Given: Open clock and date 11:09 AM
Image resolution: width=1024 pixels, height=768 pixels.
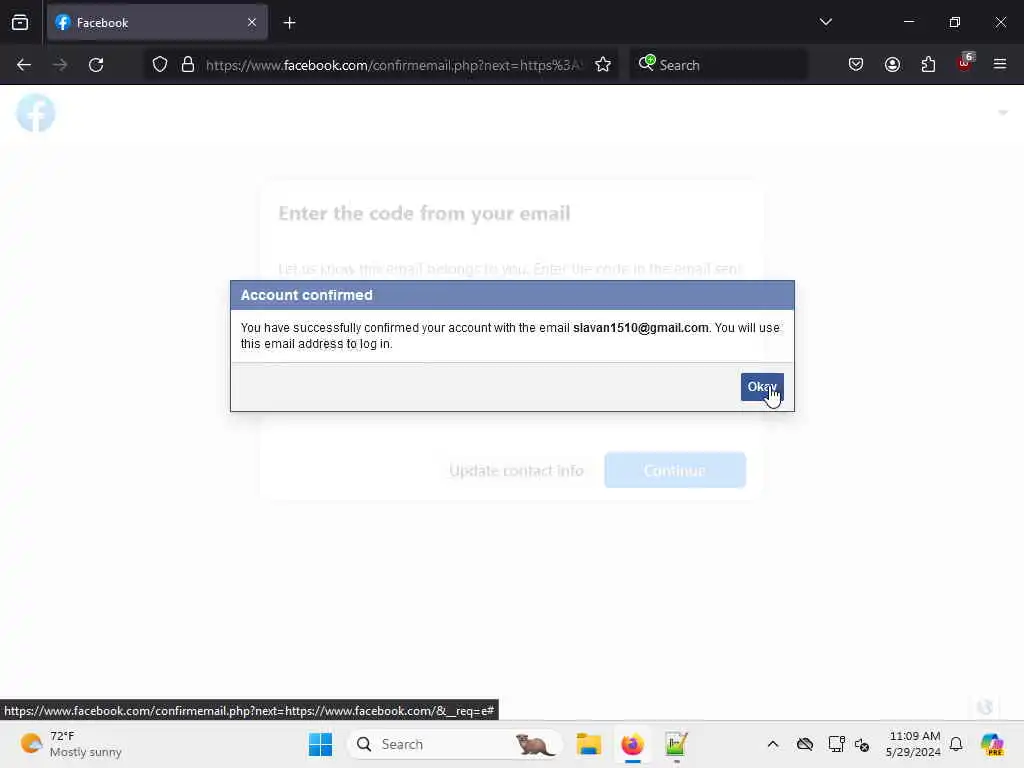Looking at the screenshot, I should 914,744.
